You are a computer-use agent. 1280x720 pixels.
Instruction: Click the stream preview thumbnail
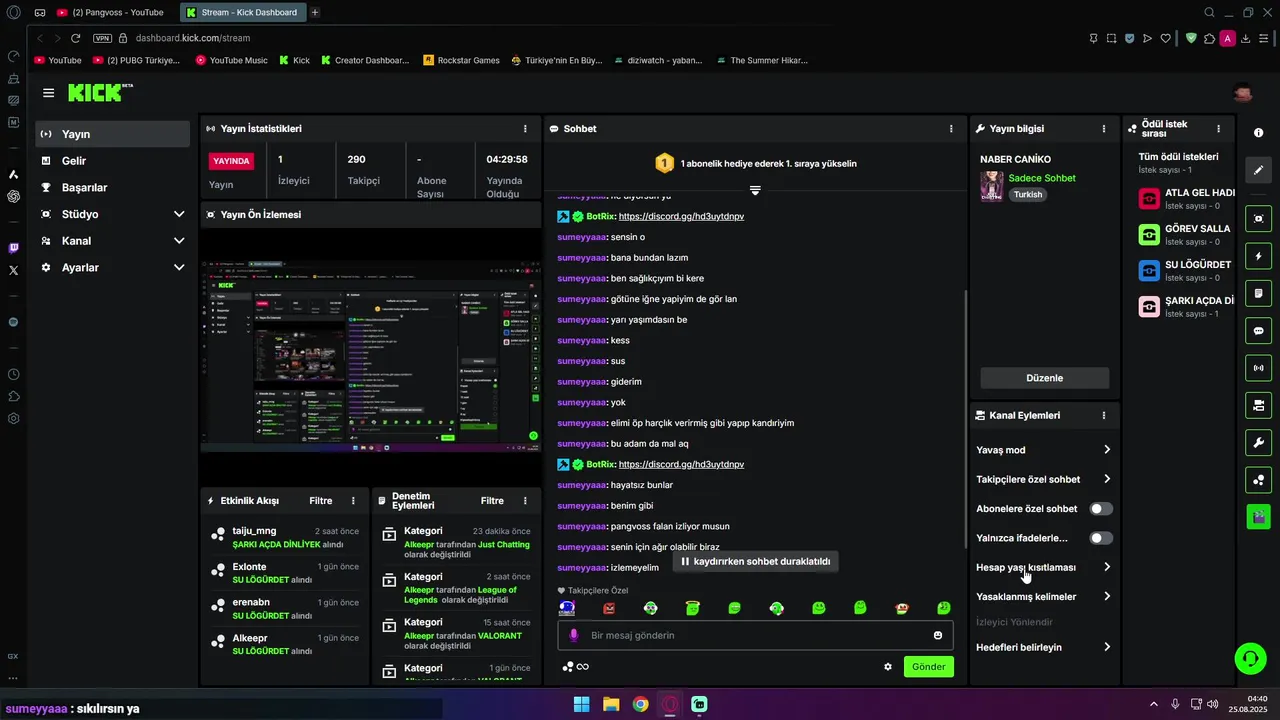coord(371,355)
